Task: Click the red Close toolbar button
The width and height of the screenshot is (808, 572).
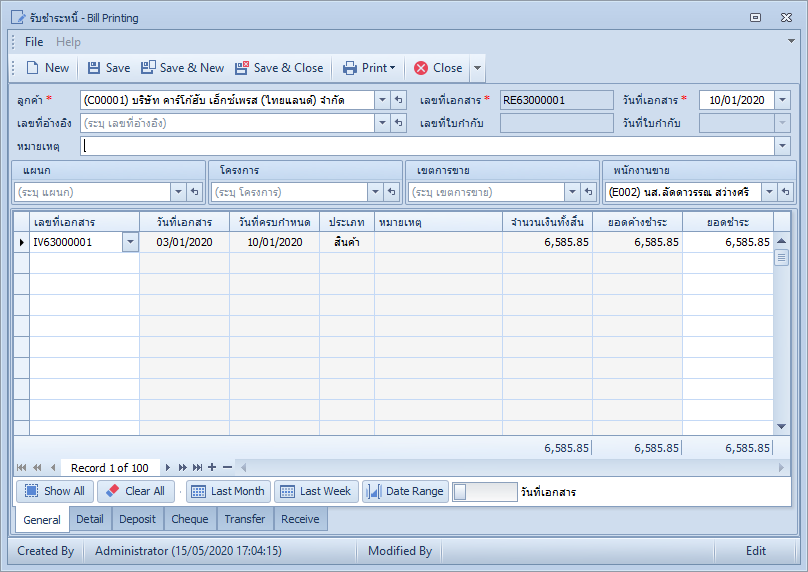Action: click(x=438, y=68)
